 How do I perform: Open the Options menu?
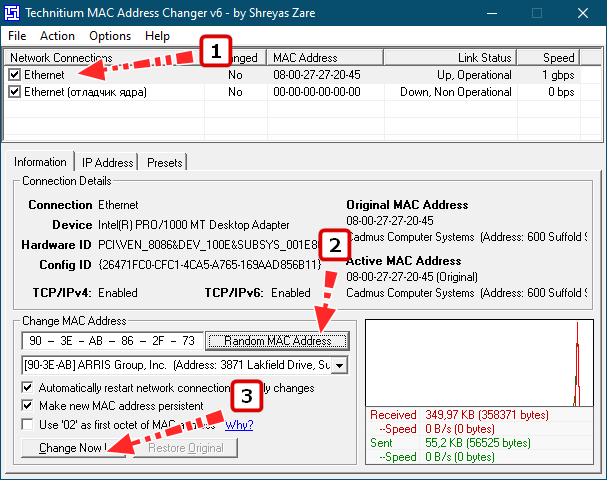pos(110,36)
